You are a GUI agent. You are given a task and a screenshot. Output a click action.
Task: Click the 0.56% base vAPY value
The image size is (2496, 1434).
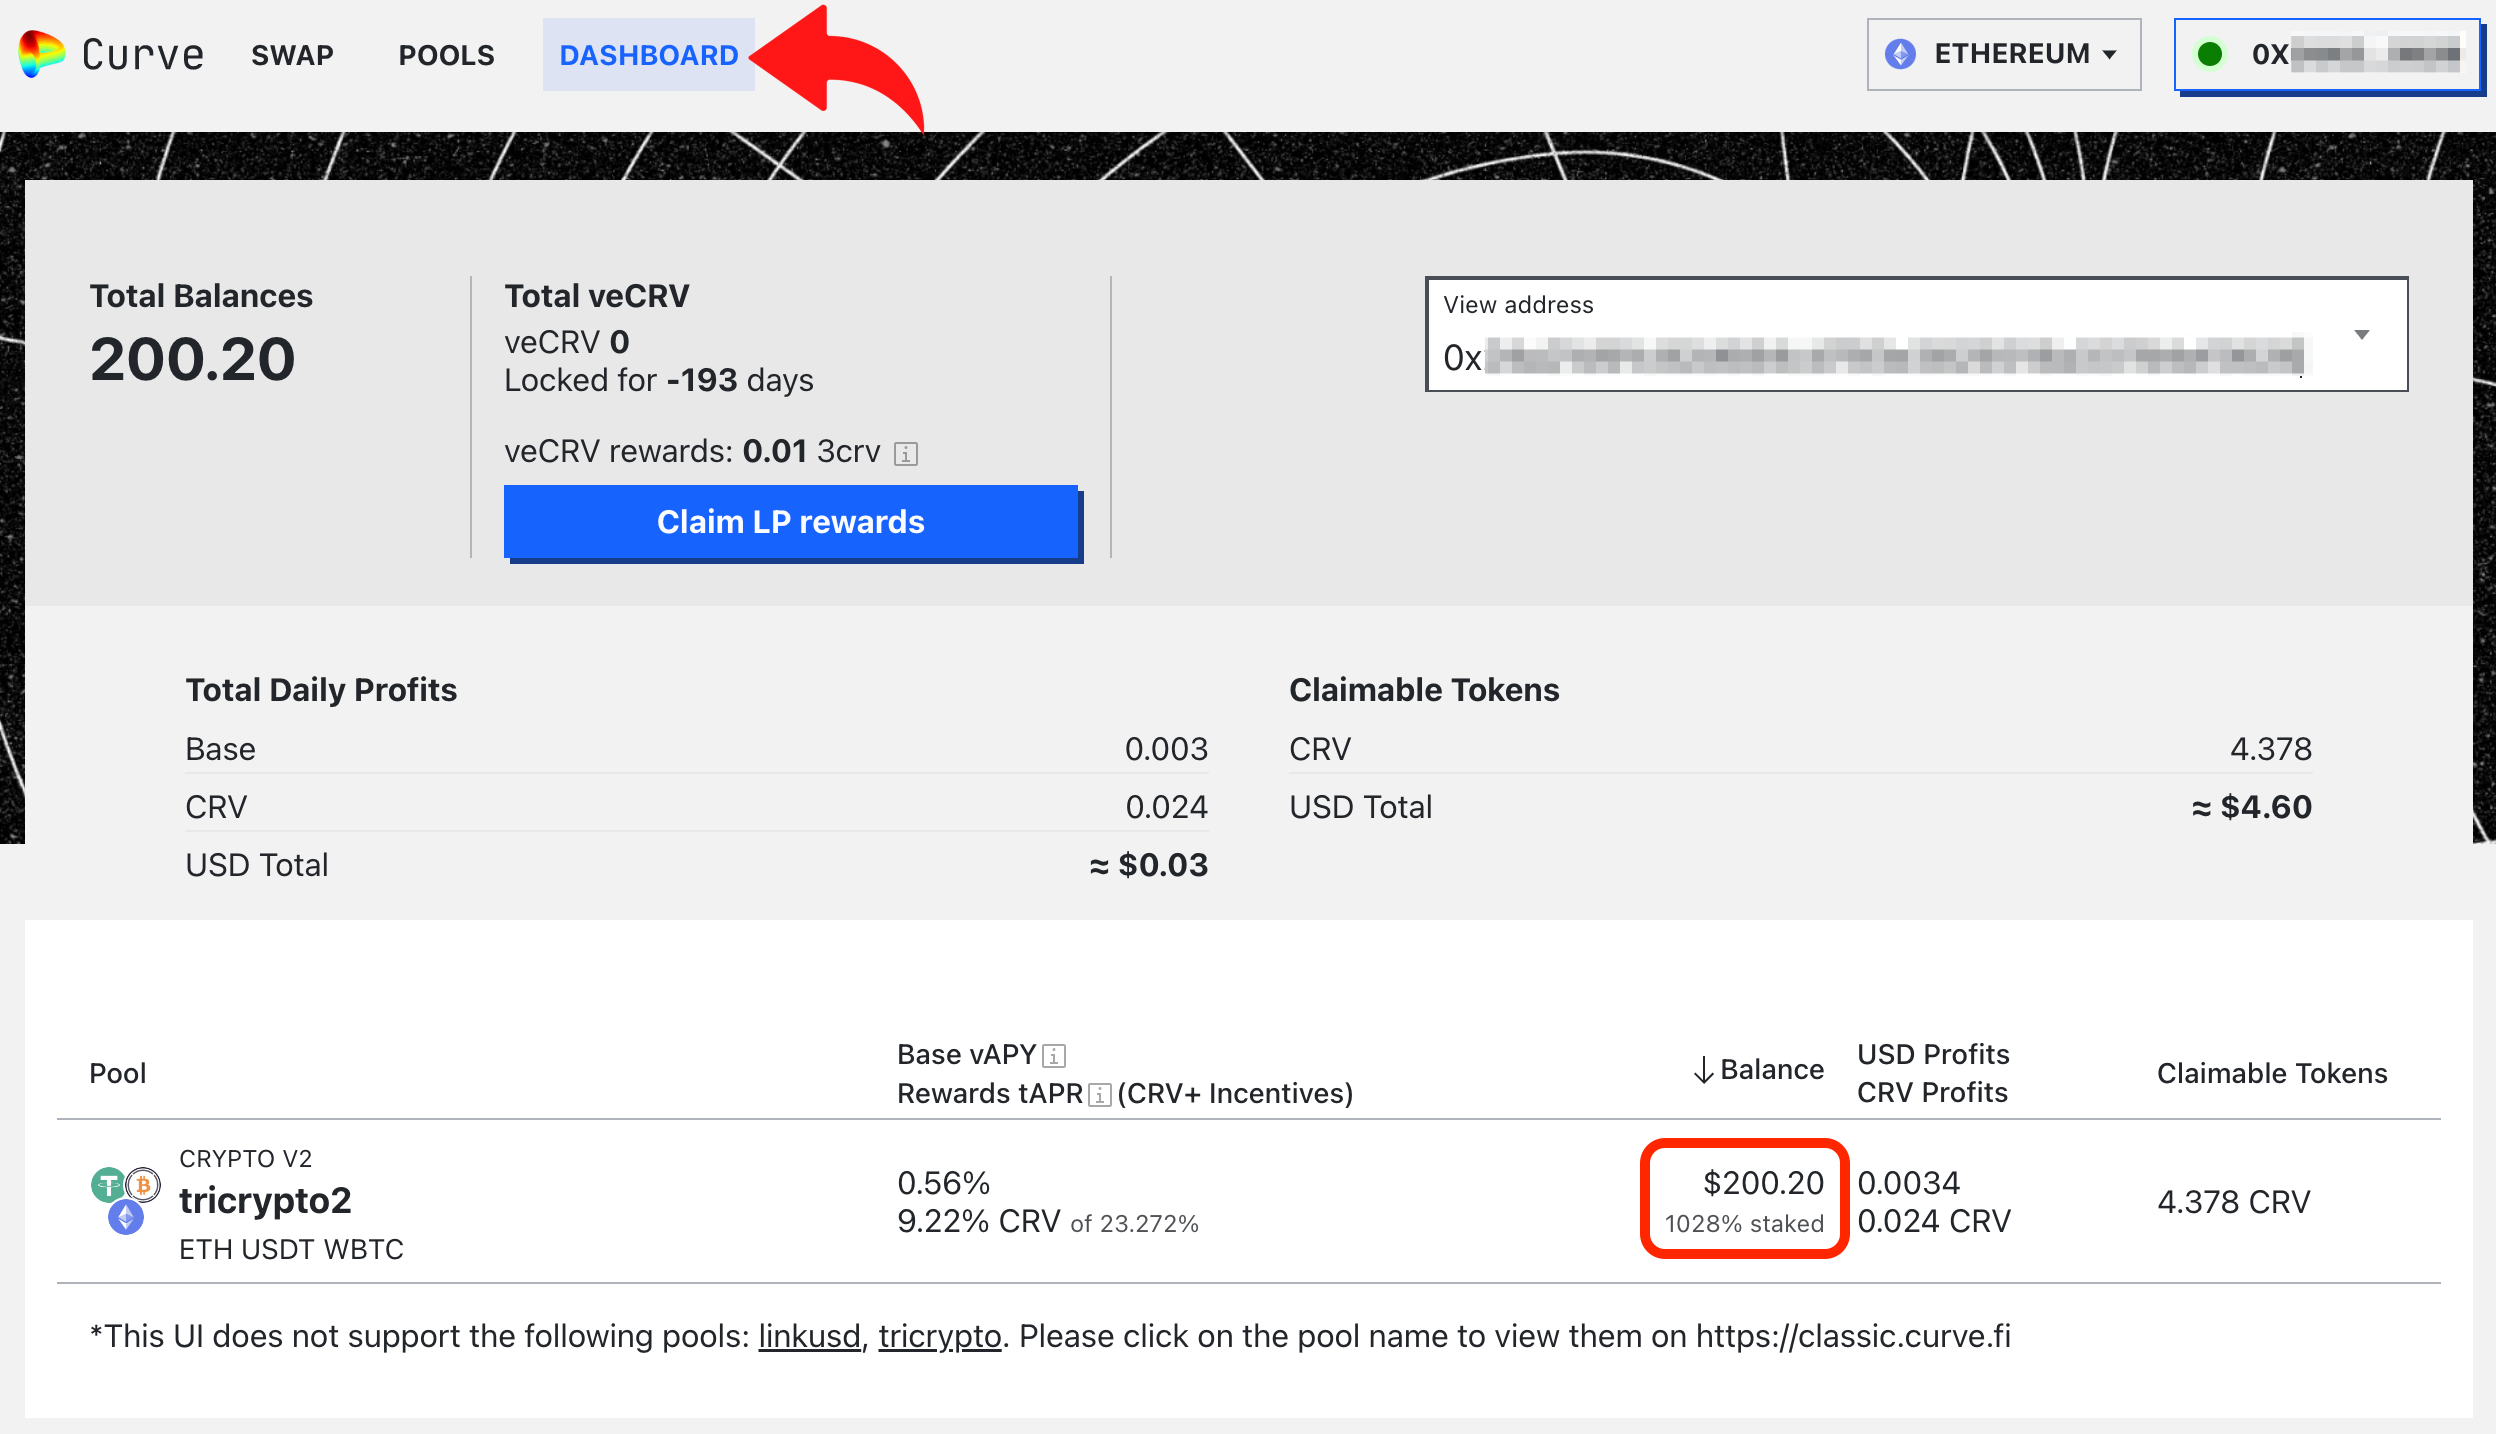(x=943, y=1183)
